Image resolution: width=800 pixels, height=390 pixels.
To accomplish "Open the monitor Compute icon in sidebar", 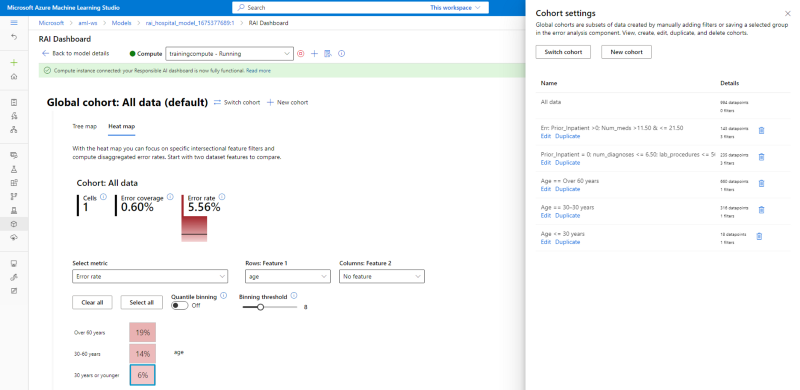I will (14, 263).
